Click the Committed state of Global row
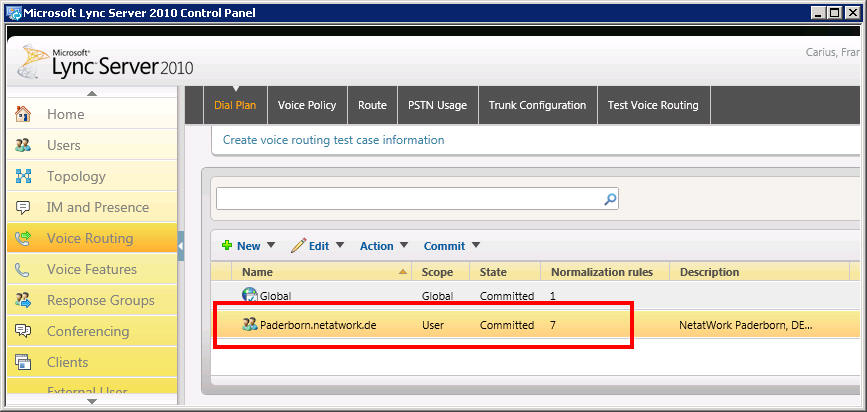Image resolution: width=867 pixels, height=412 pixels. click(506, 296)
